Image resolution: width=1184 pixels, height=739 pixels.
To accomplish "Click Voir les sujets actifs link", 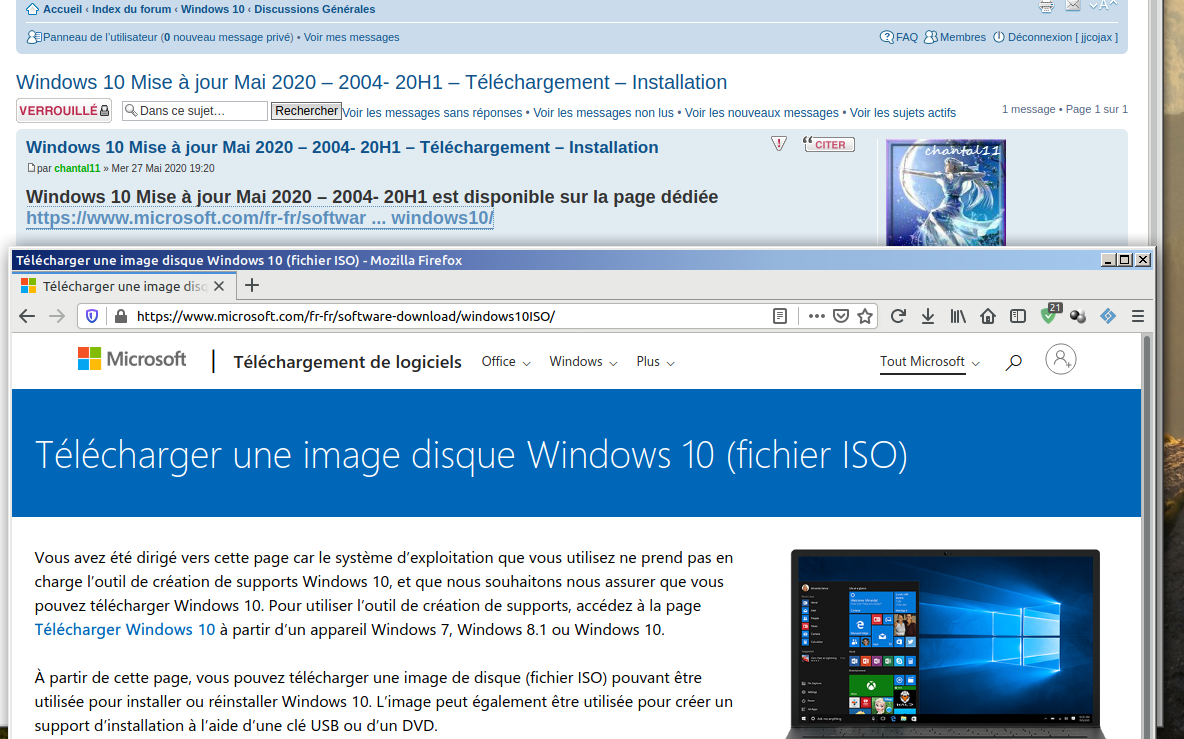I will coord(902,112).
